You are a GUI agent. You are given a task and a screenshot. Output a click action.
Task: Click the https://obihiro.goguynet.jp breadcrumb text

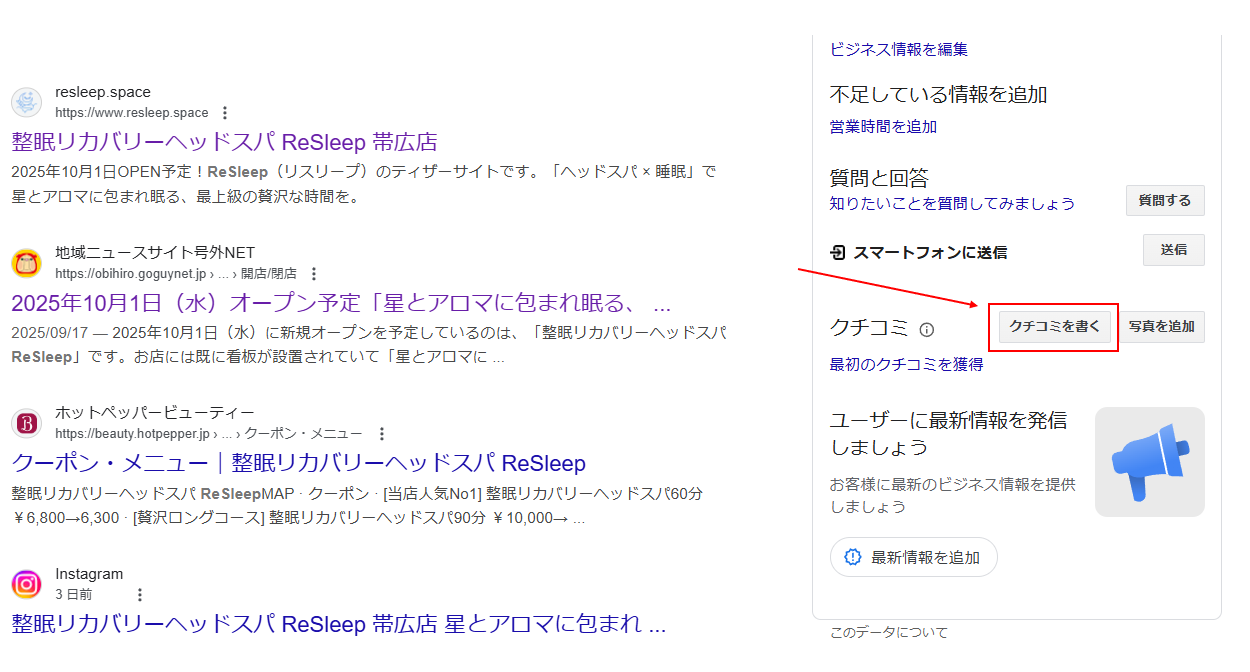[x=176, y=274]
